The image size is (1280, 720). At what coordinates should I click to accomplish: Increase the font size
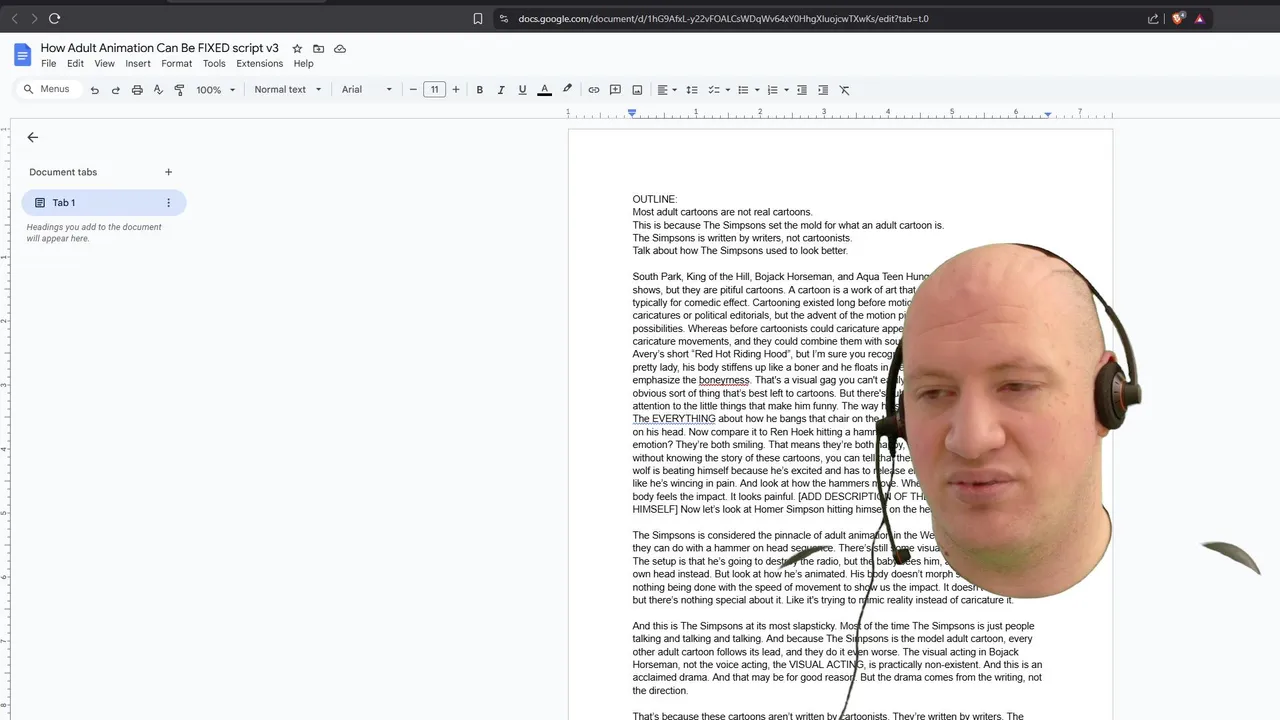click(x=456, y=90)
